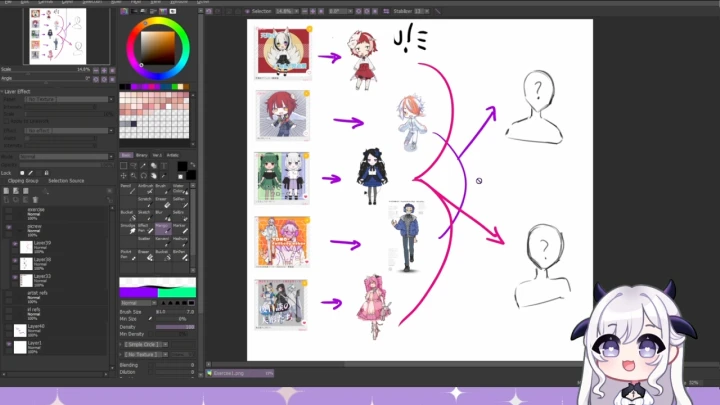Show Layer40 visibility
The image size is (720, 405).
click(9, 327)
